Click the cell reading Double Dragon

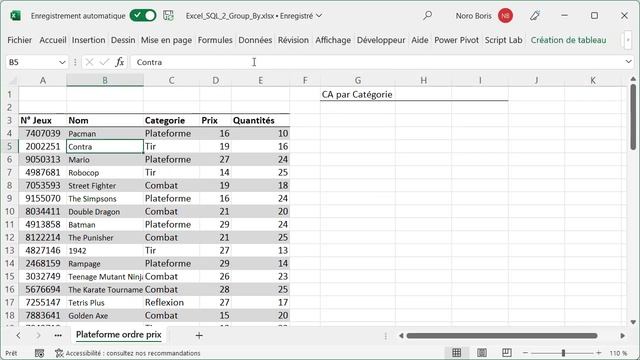tap(105, 211)
